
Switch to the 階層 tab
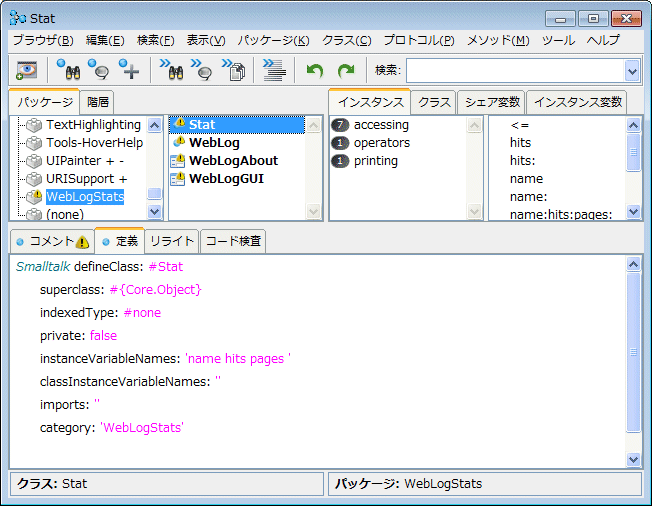click(x=98, y=102)
